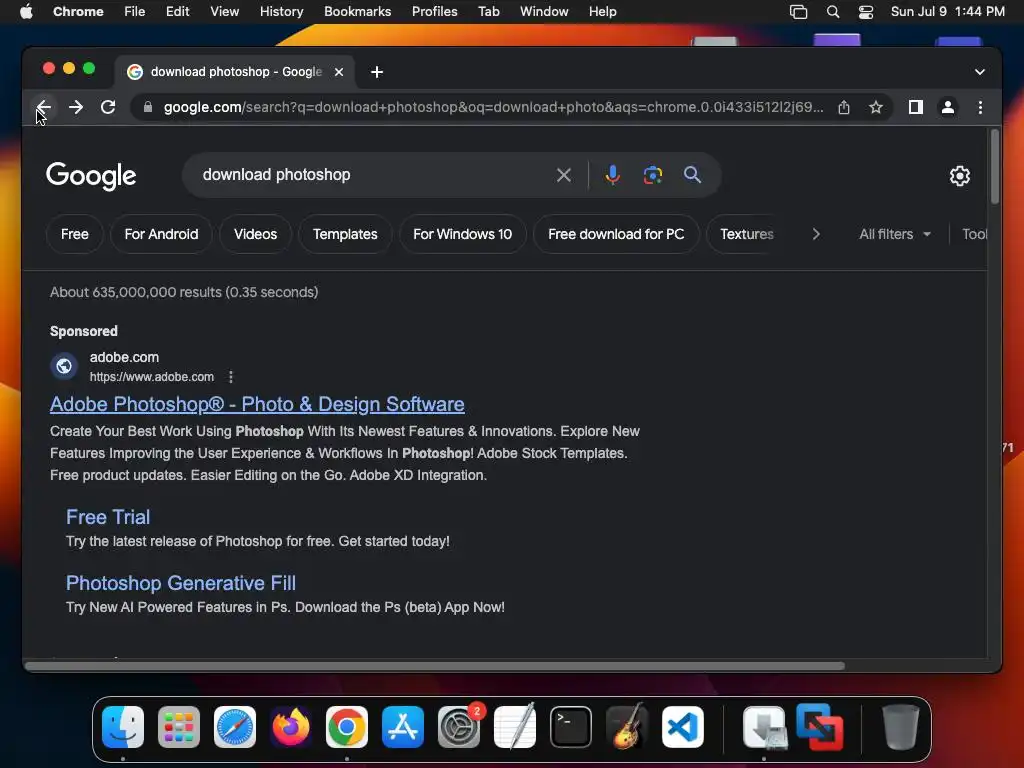1024x768 pixels.
Task: Apply the For Android filter chip
Action: click(161, 234)
